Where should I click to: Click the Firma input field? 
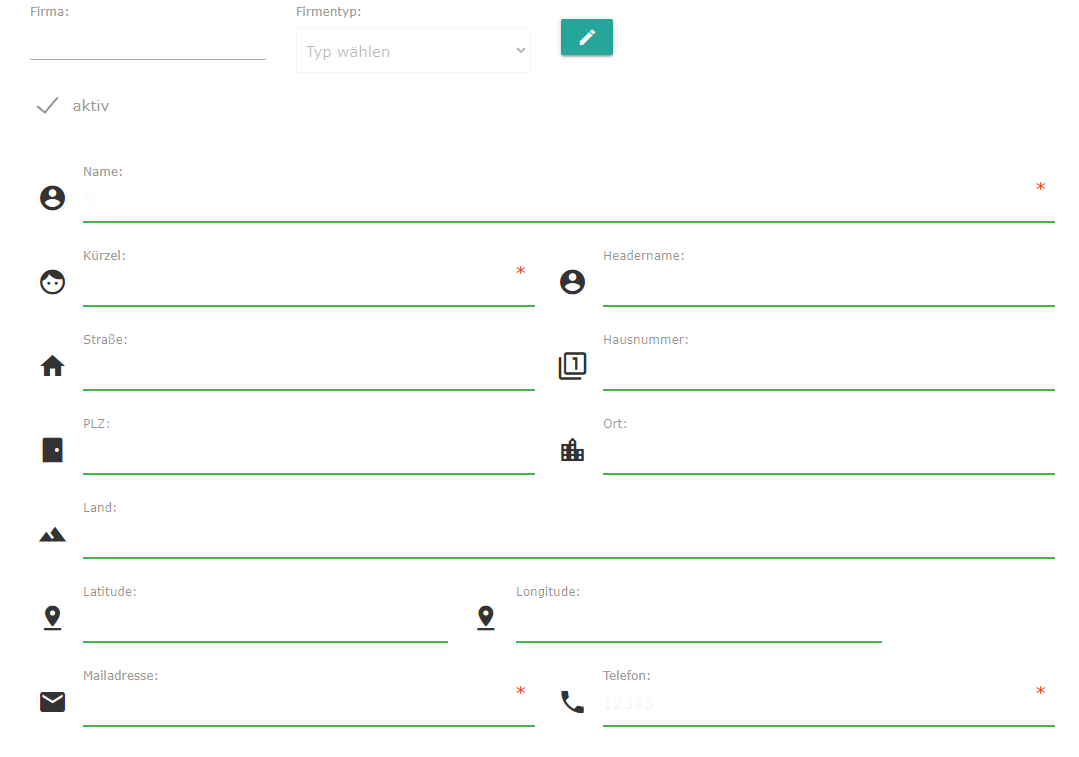tap(148, 45)
